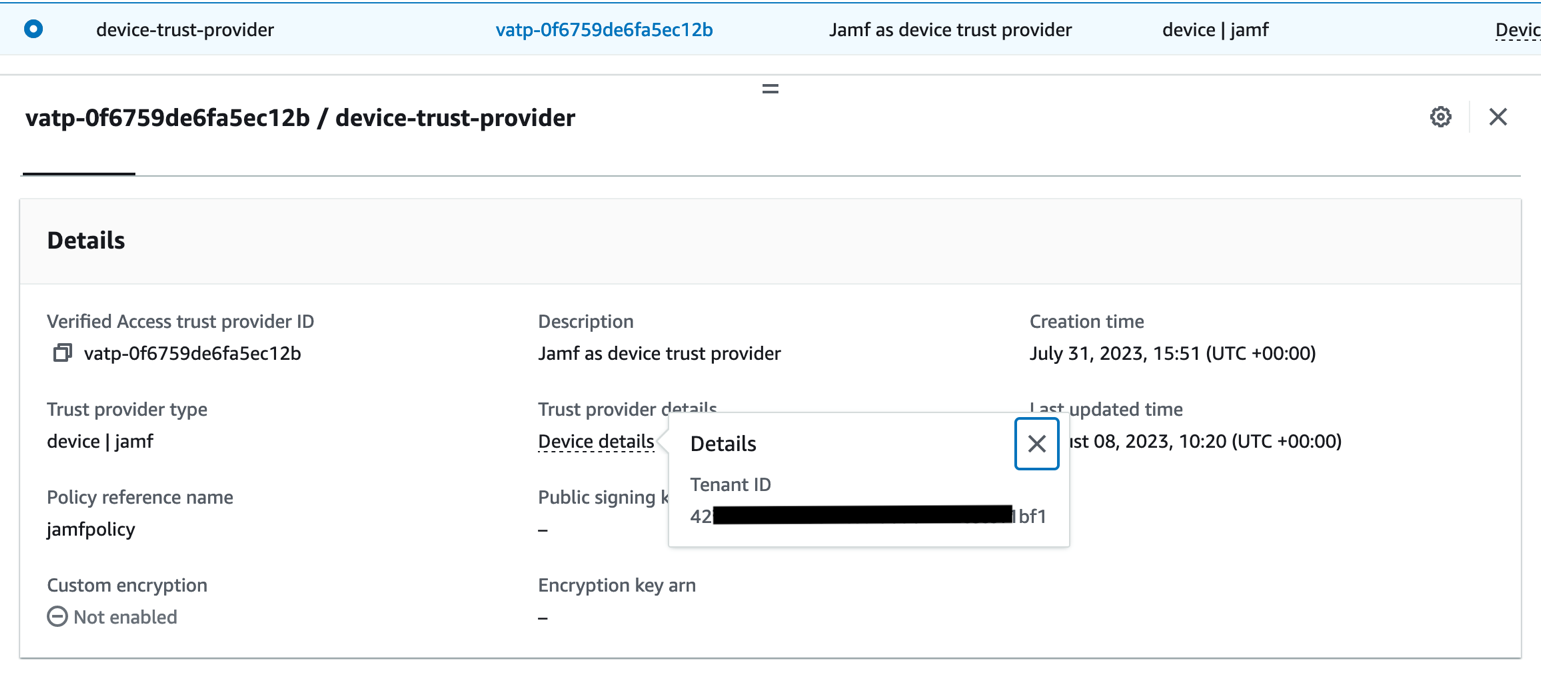The image size is (1541, 673).
Task: Collapse the Details popover under Trust provider details
Action: [x=1035, y=443]
